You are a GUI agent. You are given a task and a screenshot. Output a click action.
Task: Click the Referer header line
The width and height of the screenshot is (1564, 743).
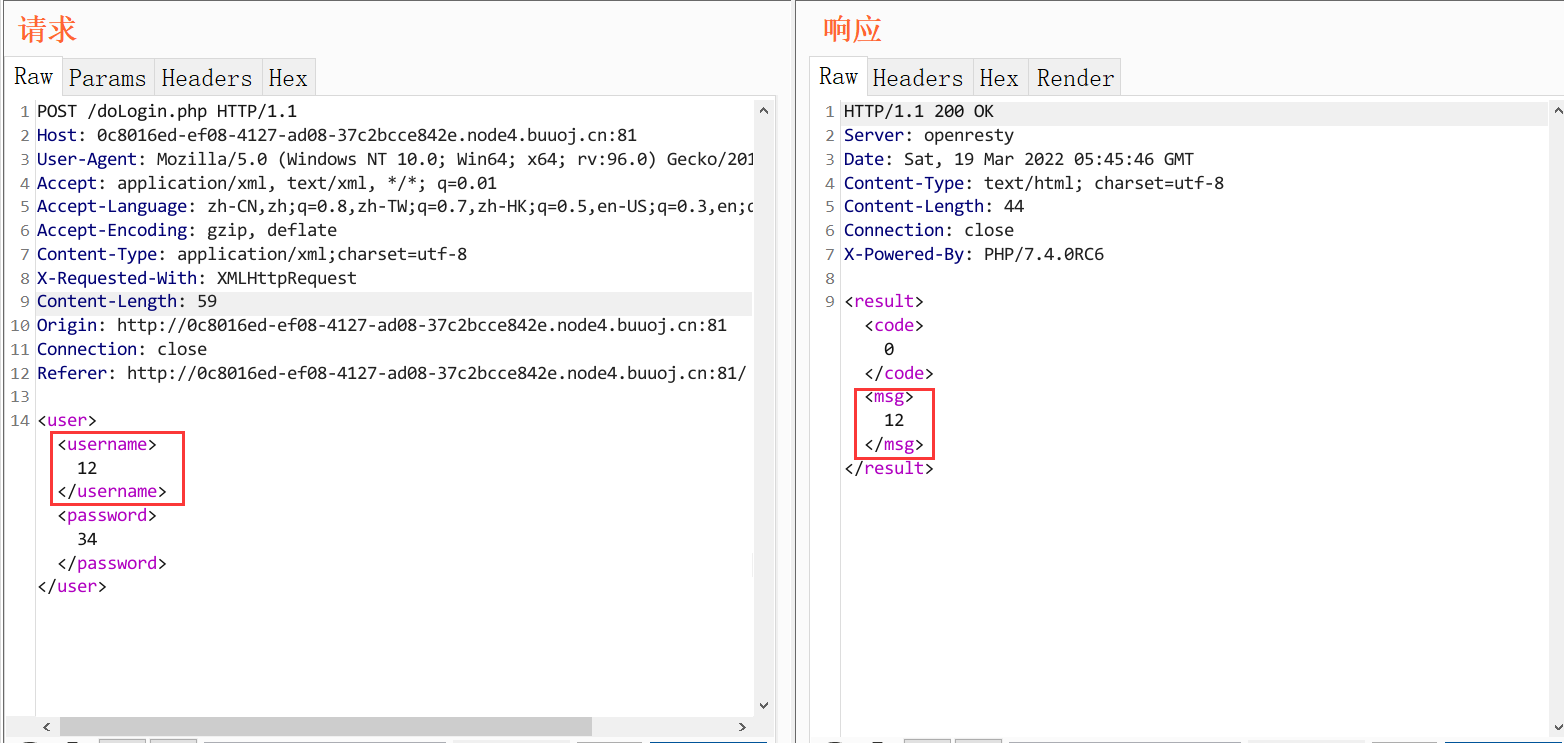click(x=392, y=373)
